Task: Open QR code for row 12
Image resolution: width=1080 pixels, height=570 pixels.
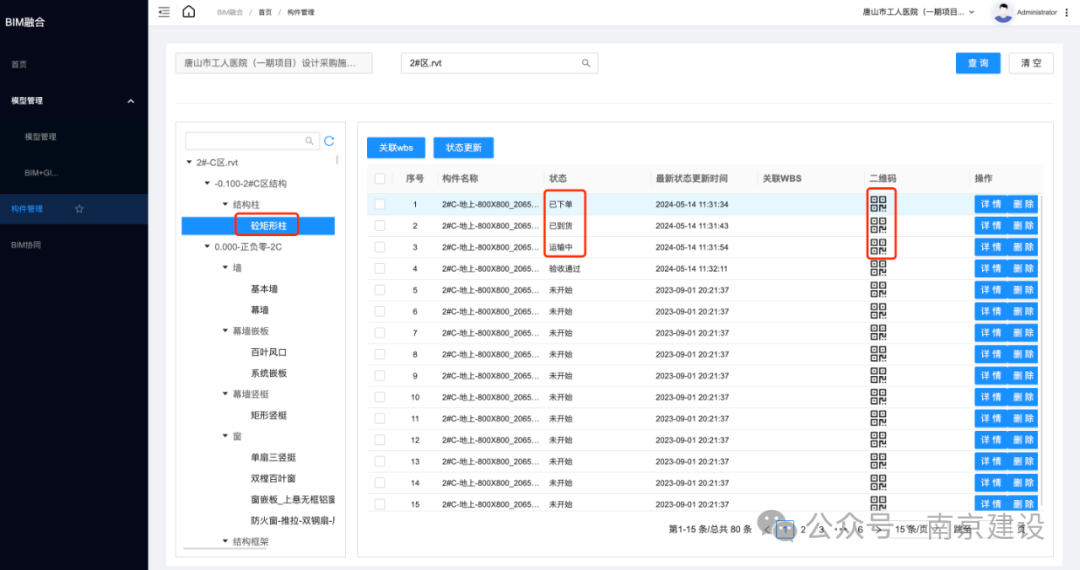Action: 878,439
